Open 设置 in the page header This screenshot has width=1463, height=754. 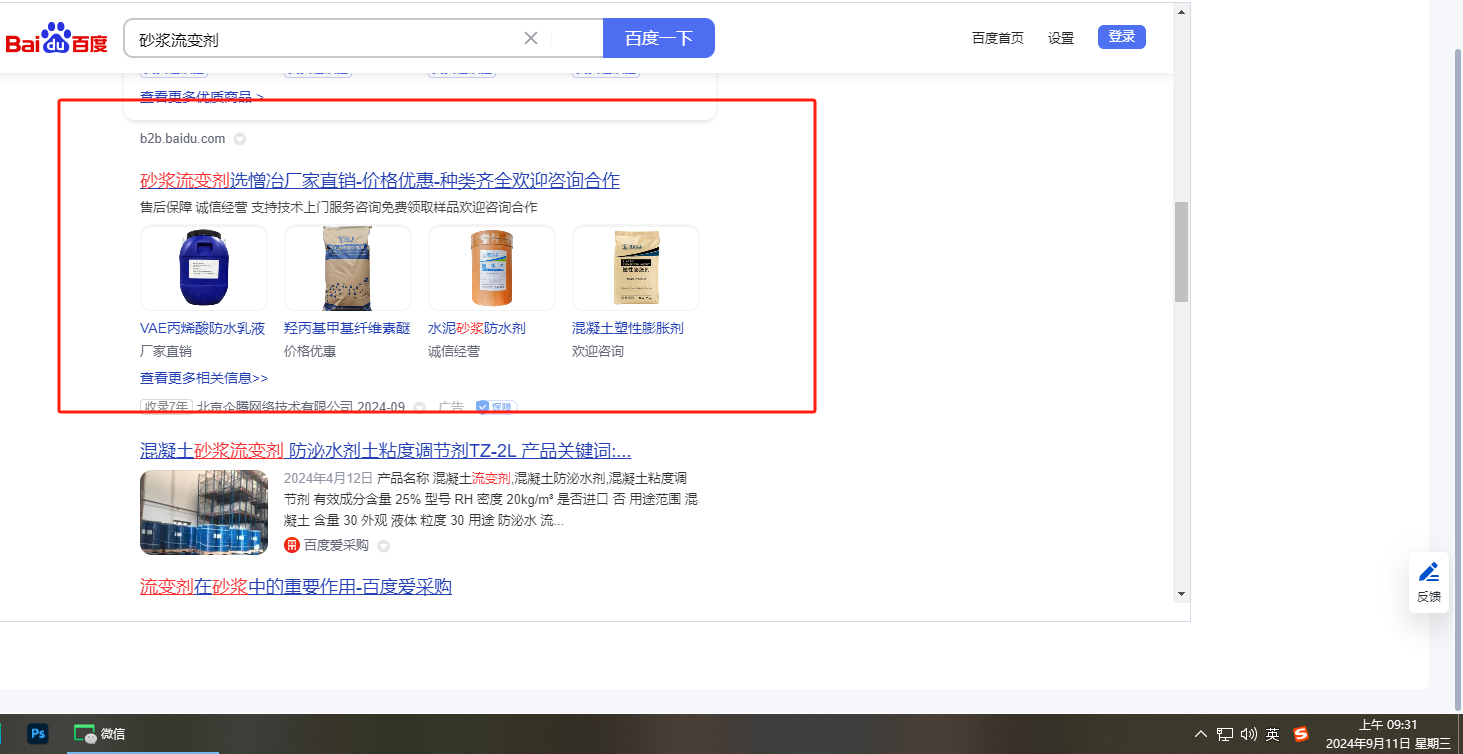tap(1061, 38)
